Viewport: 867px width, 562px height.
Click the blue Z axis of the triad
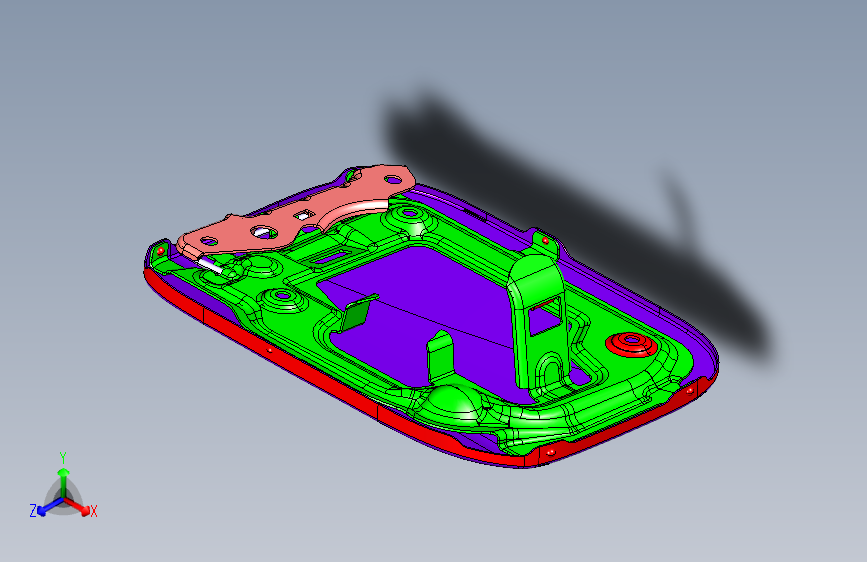tap(50, 507)
